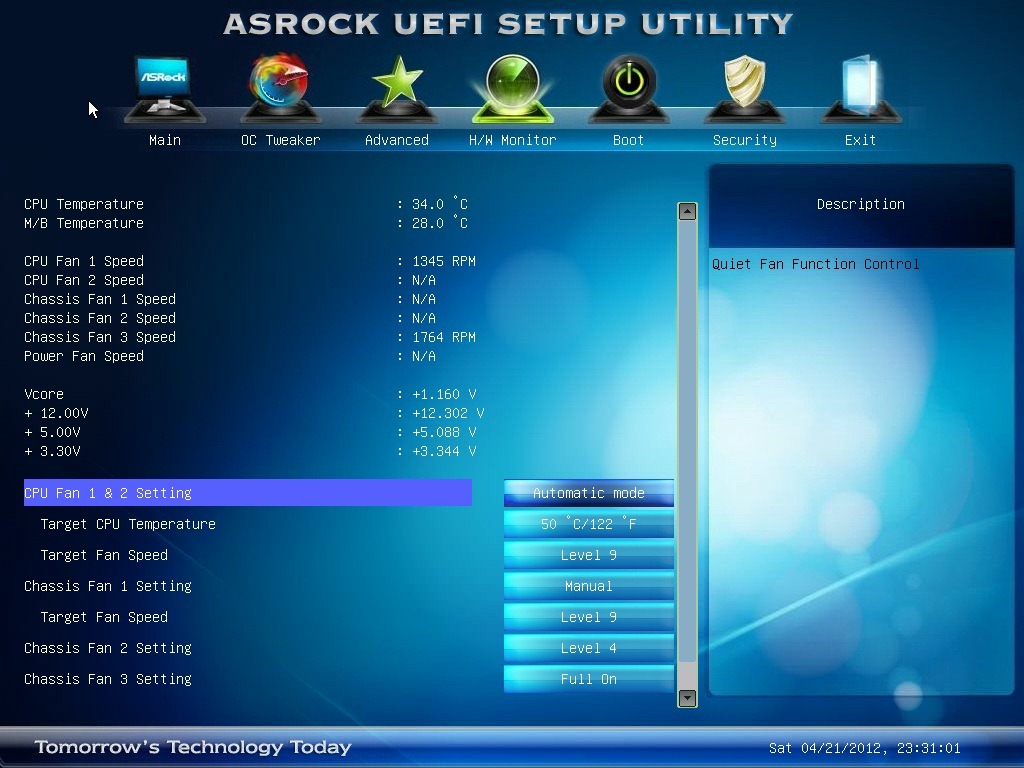Open CPU Target Fan Speed Level 9 option
The height and width of the screenshot is (768, 1024).
(588, 555)
